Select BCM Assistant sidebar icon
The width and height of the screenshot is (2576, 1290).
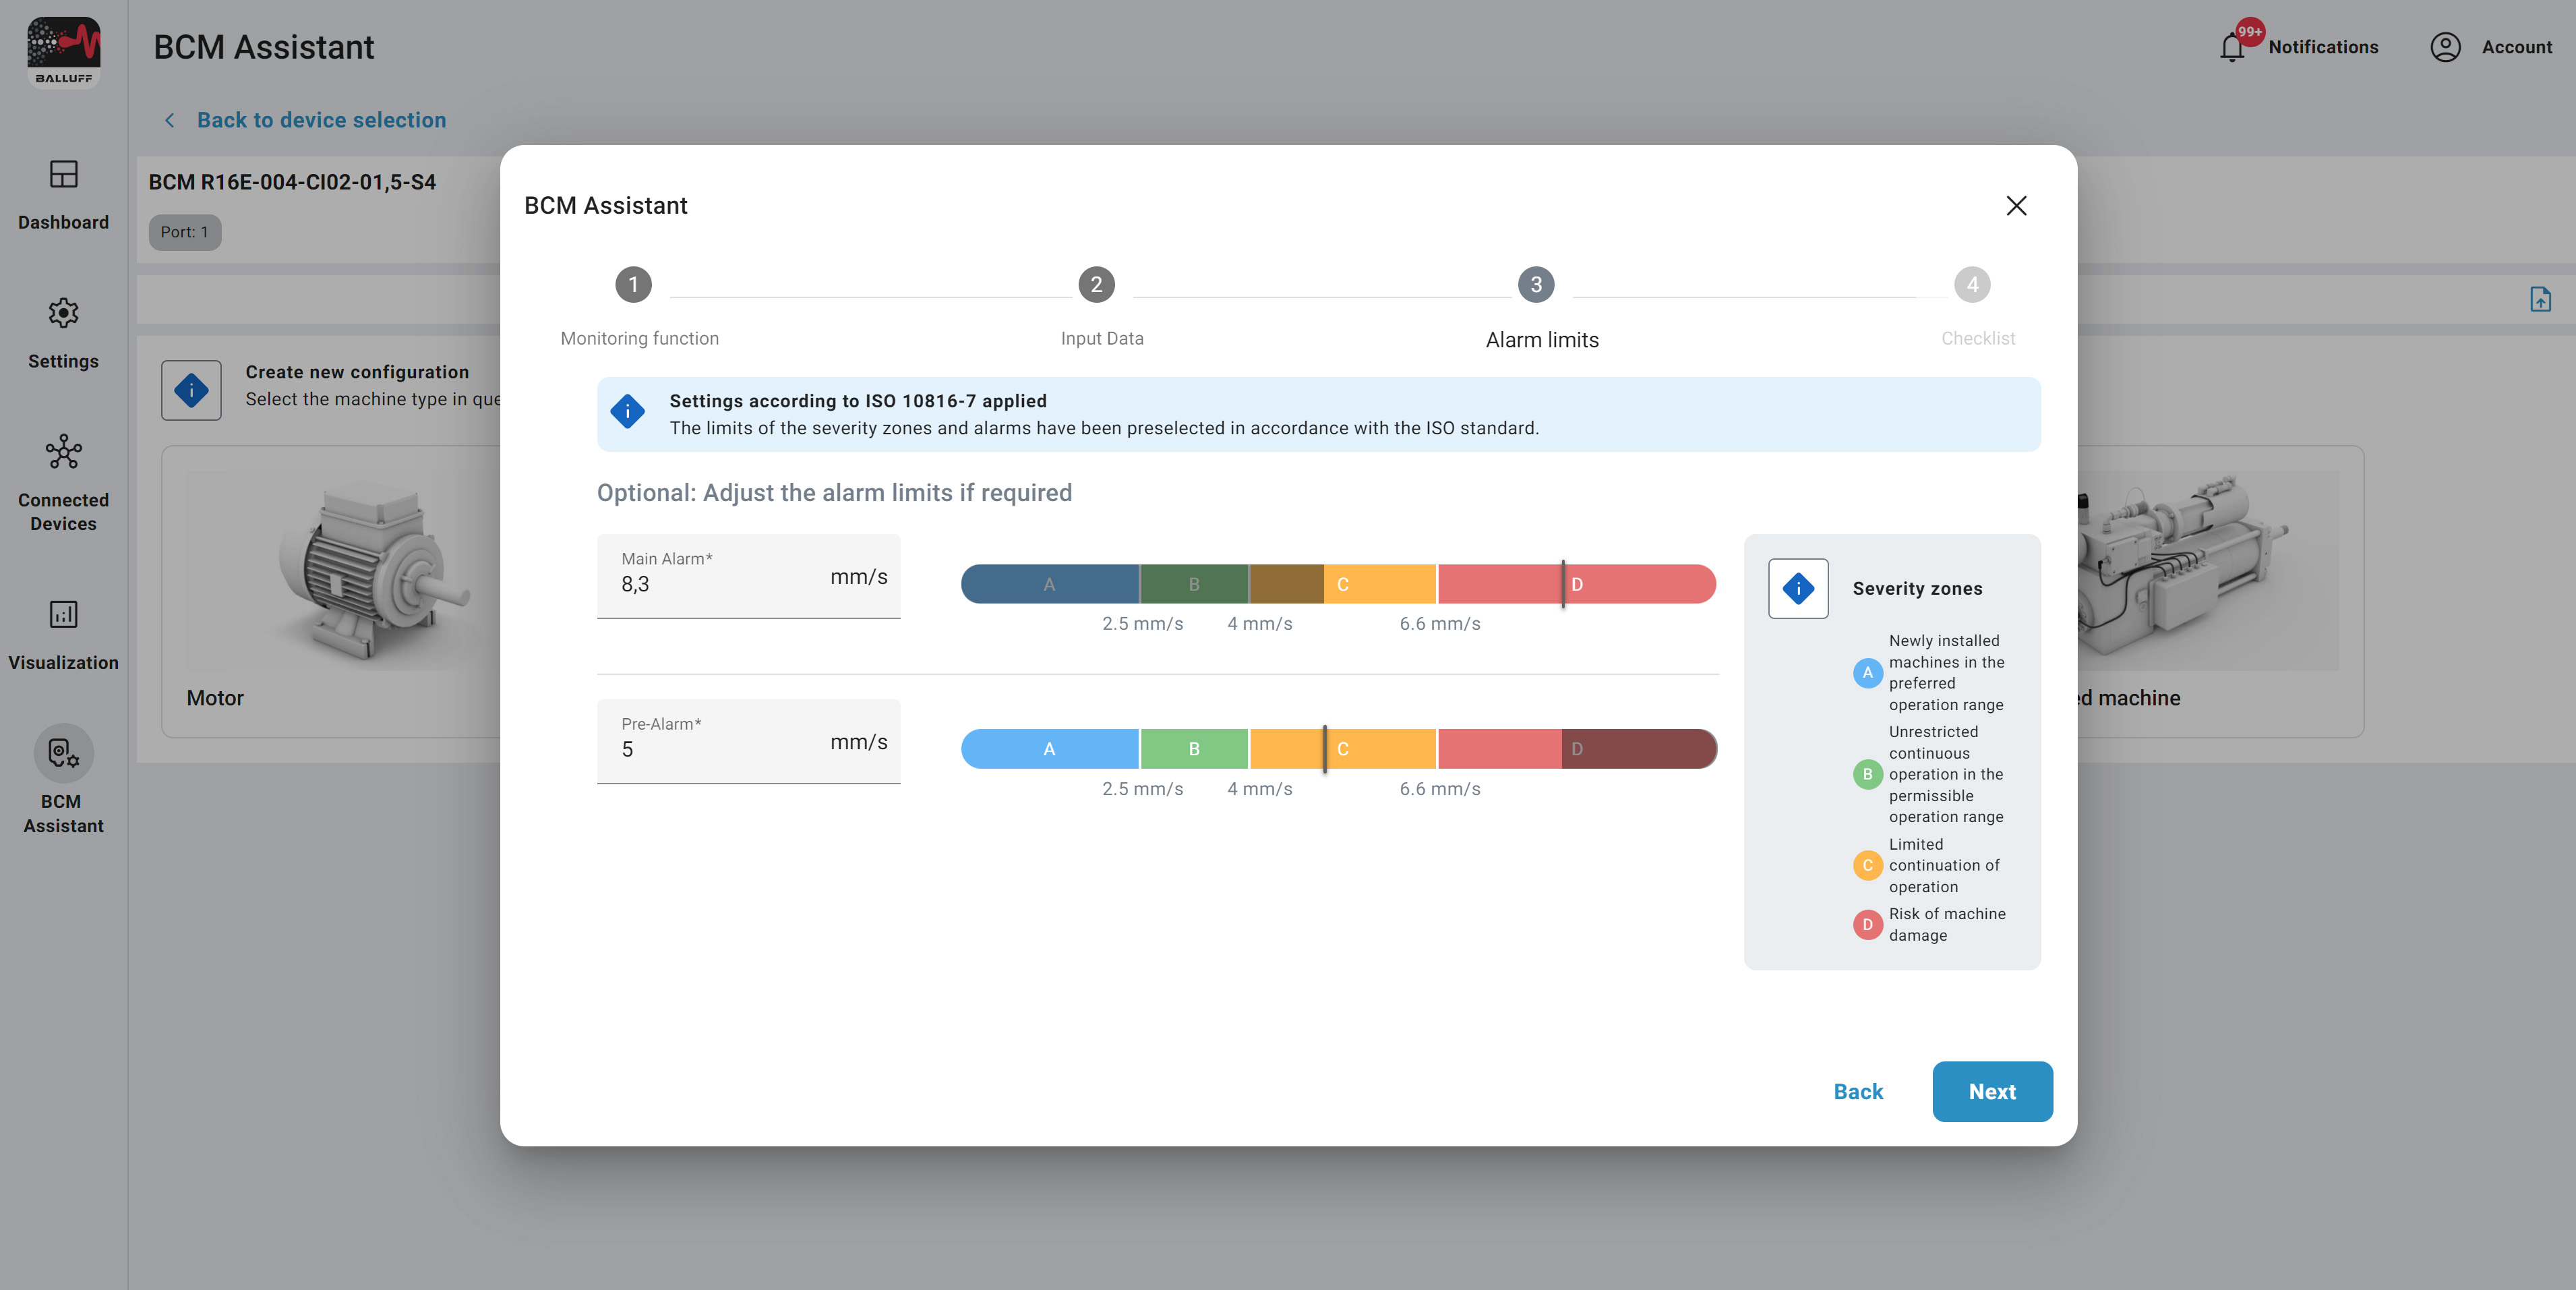[x=63, y=754]
